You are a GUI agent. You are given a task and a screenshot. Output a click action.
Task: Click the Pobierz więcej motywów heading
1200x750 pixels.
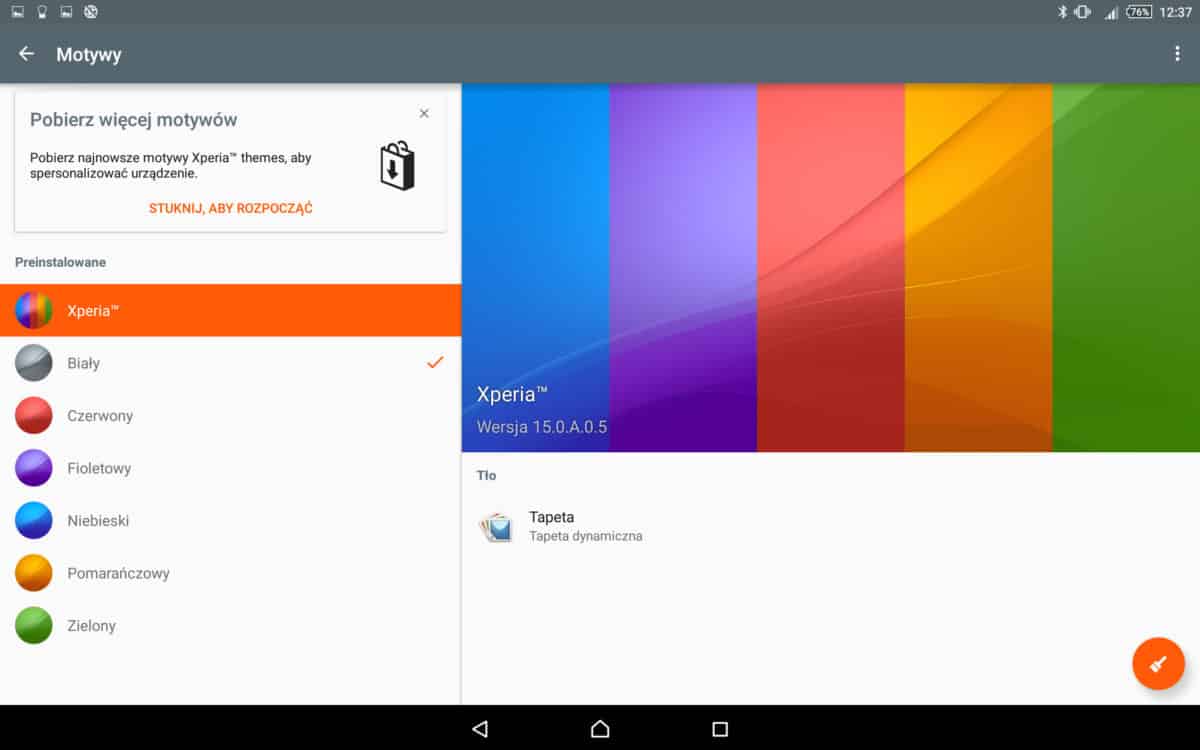tap(134, 120)
